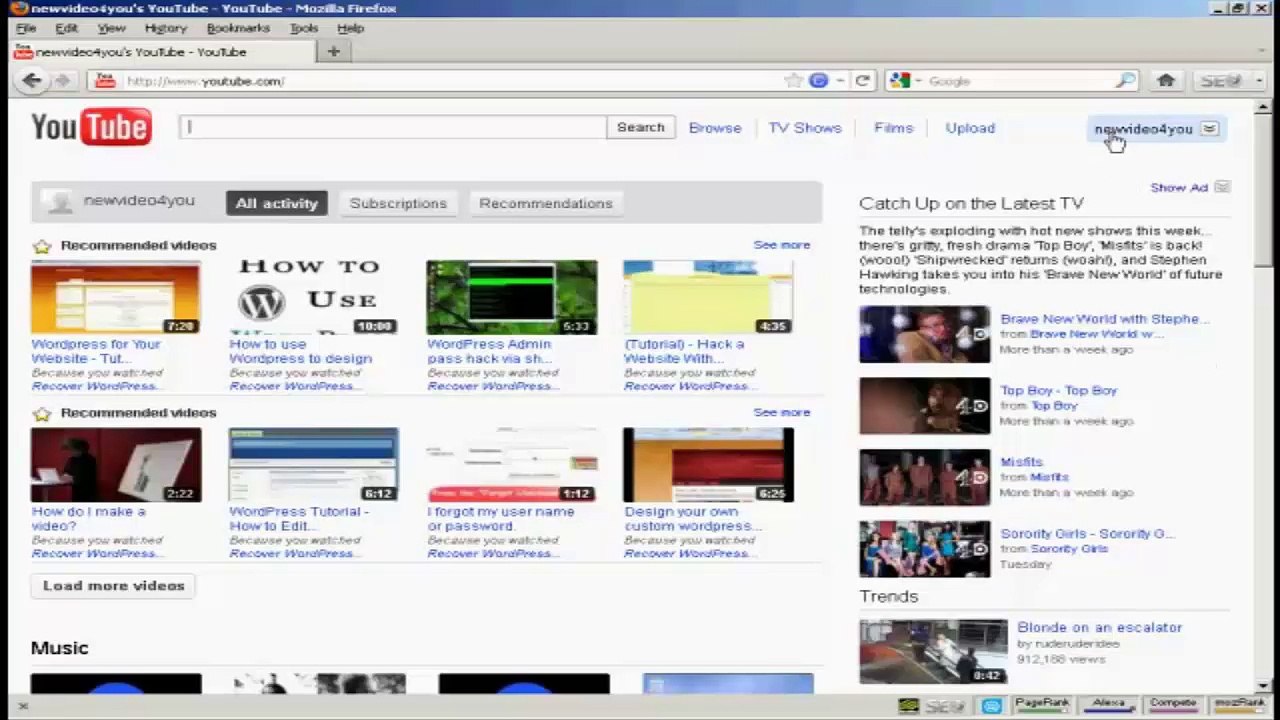This screenshot has width=1280, height=720.
Task: Click the Show Ad expand icon
Action: 1222,187
